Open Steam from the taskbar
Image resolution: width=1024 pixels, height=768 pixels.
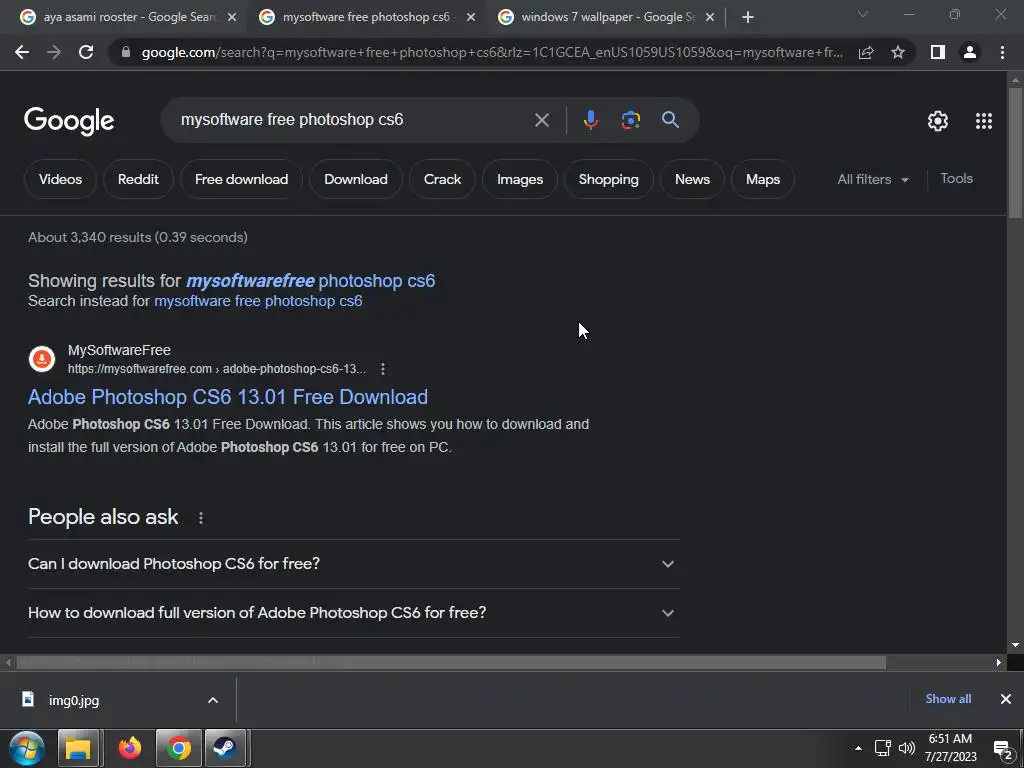pyautogui.click(x=225, y=748)
